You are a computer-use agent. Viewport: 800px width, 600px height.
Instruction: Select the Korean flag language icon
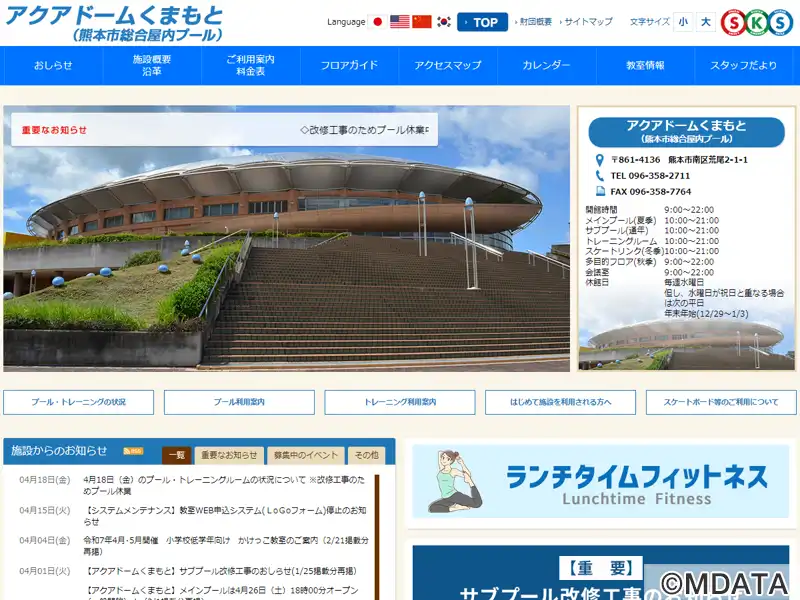444,22
